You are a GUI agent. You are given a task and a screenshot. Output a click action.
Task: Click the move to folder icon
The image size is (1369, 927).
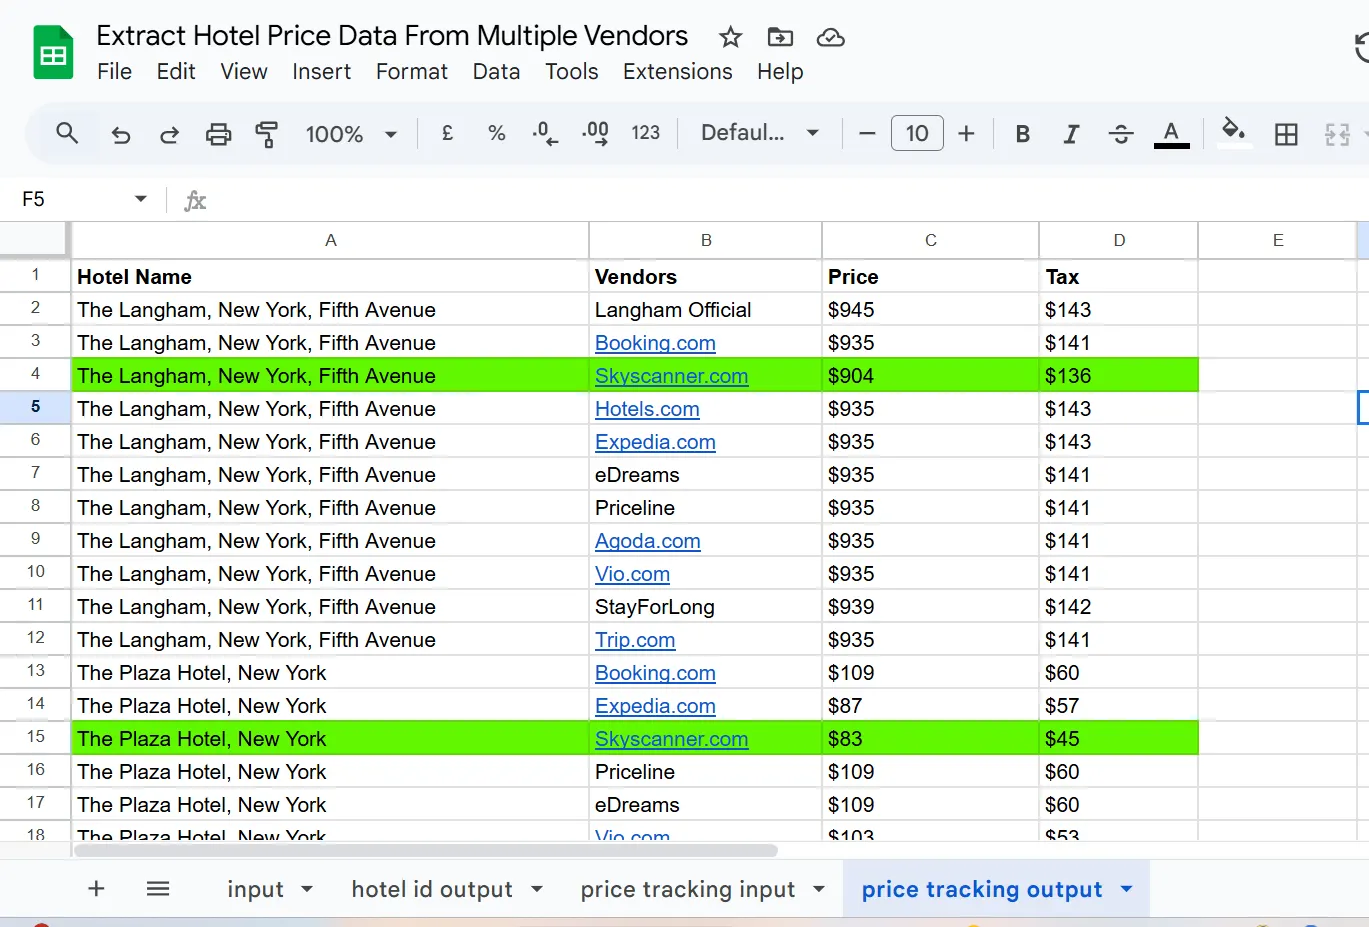[x=780, y=38]
